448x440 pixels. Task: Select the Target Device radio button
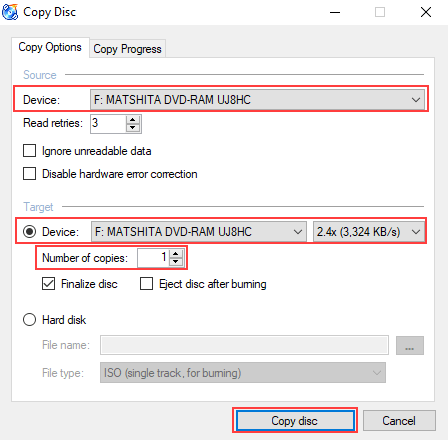coord(29,232)
